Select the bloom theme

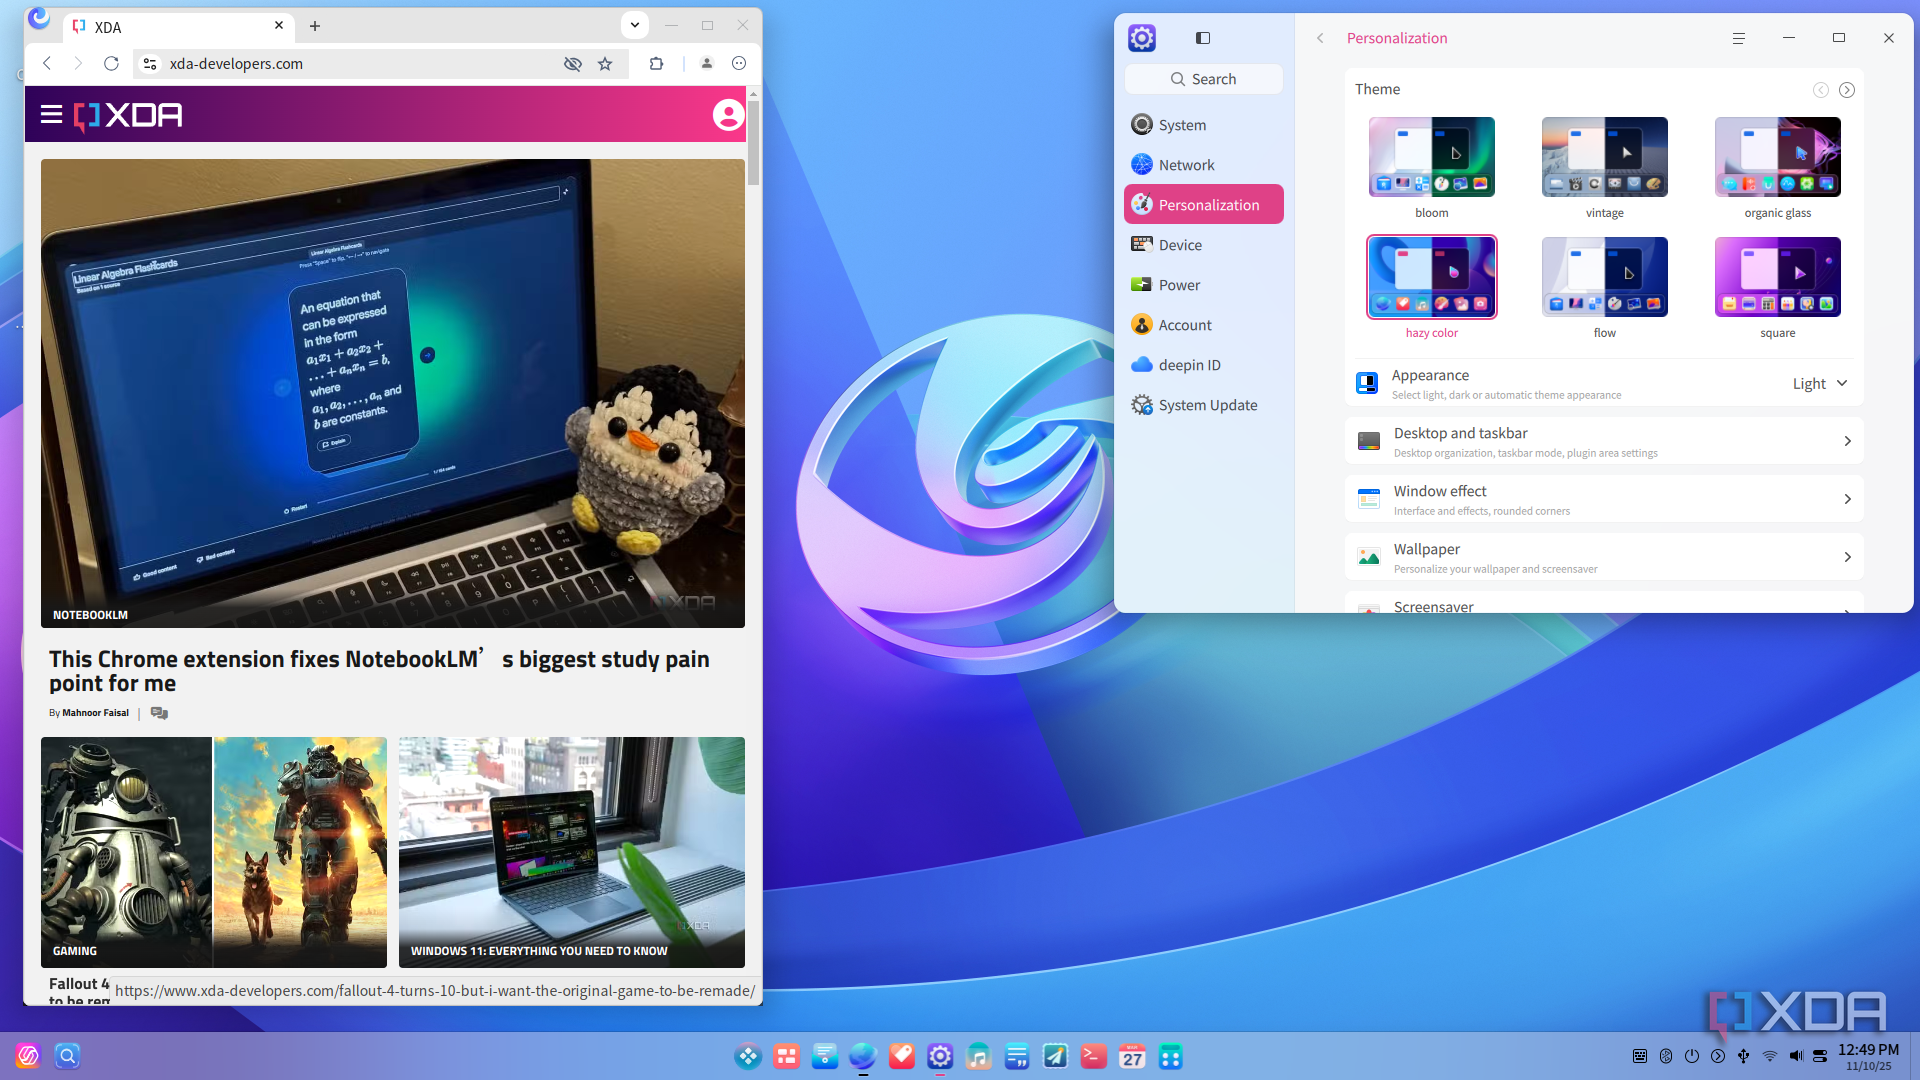pyautogui.click(x=1431, y=157)
